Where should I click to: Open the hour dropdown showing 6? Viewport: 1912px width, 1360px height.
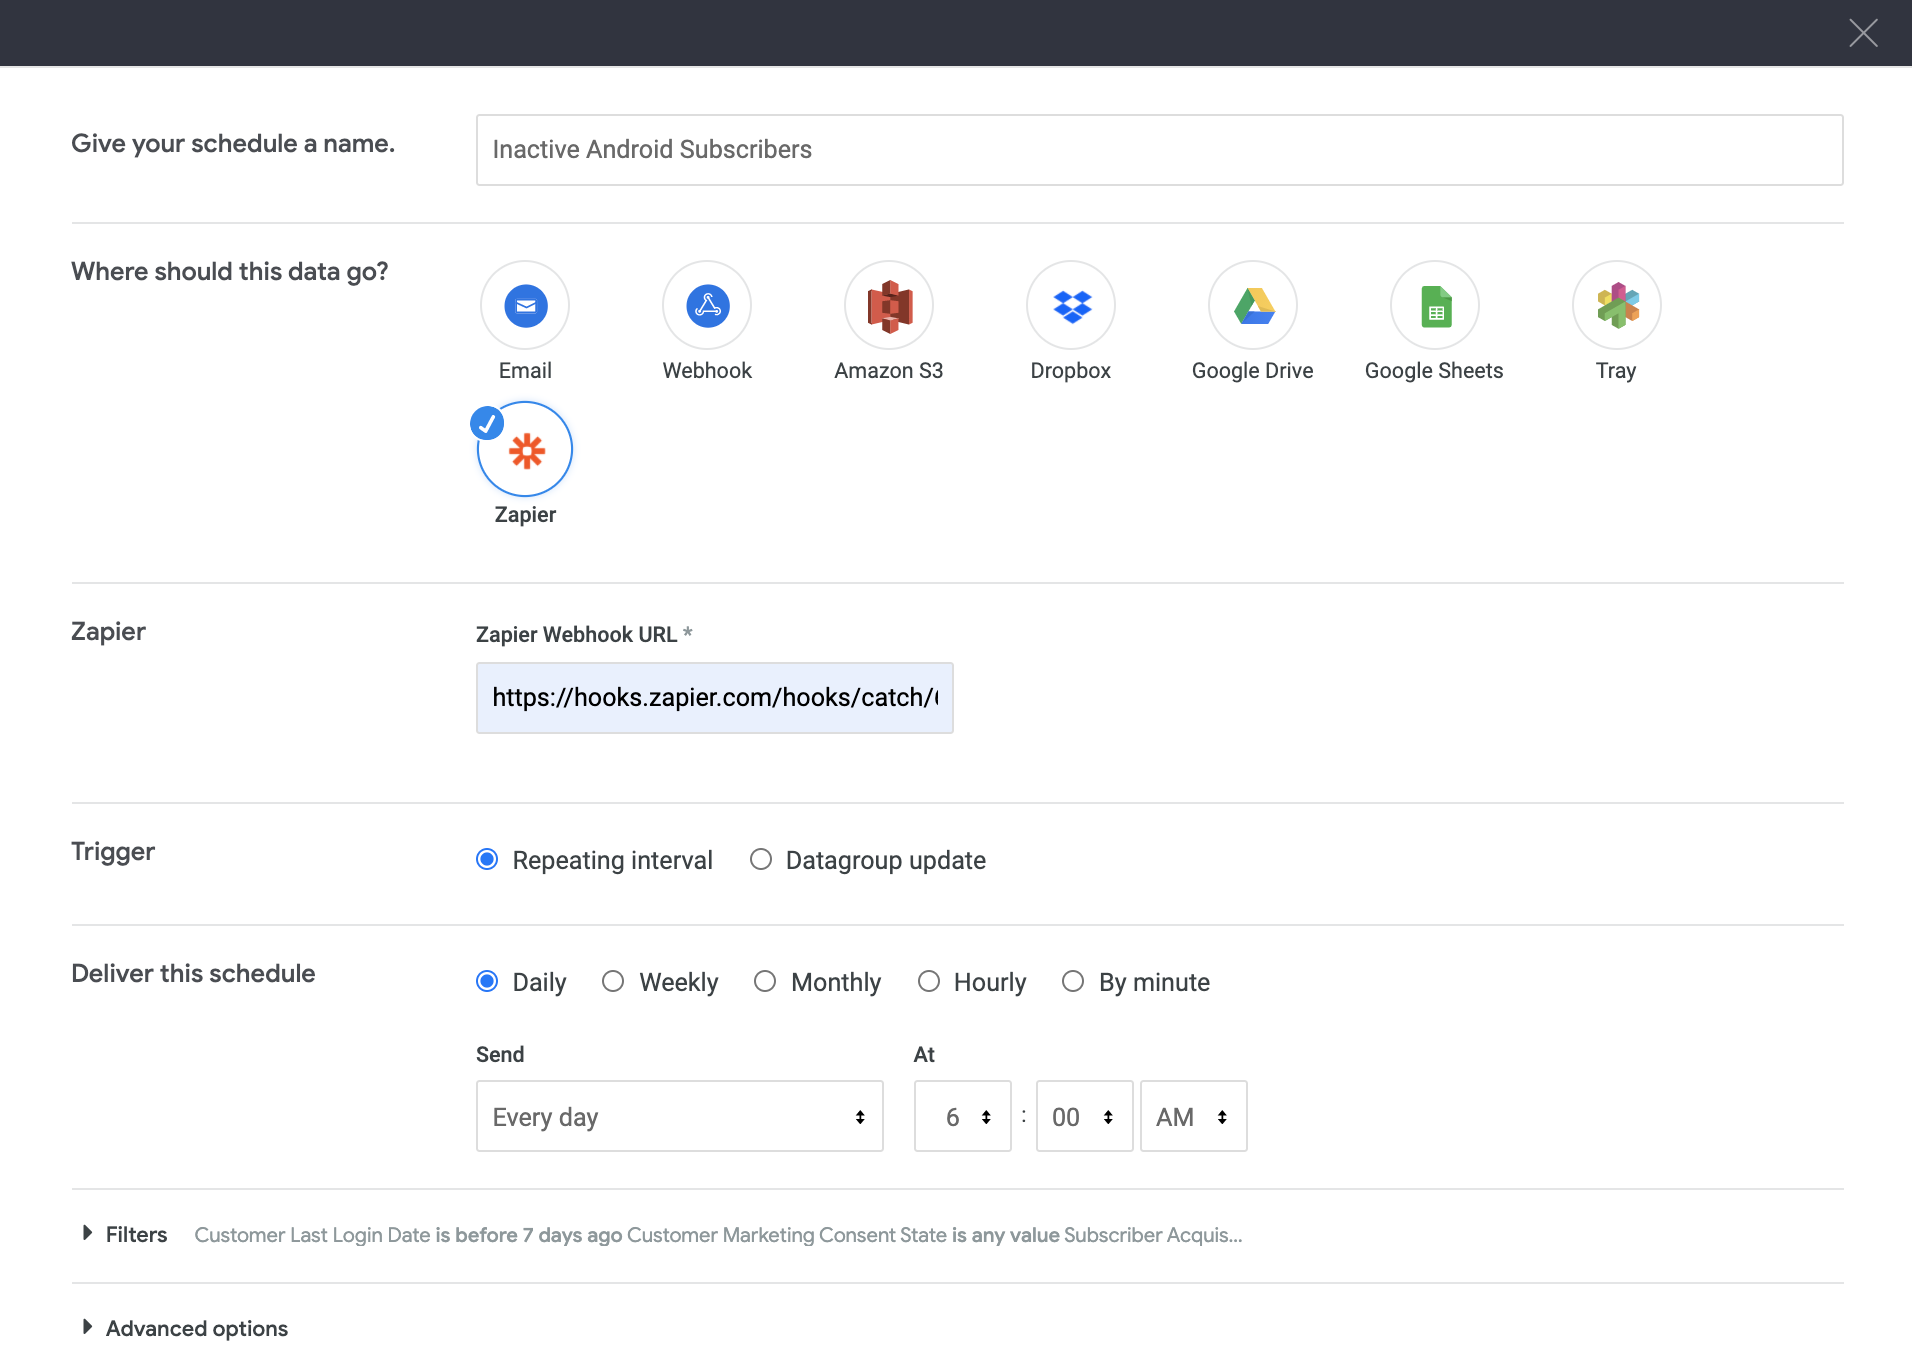(x=962, y=1116)
